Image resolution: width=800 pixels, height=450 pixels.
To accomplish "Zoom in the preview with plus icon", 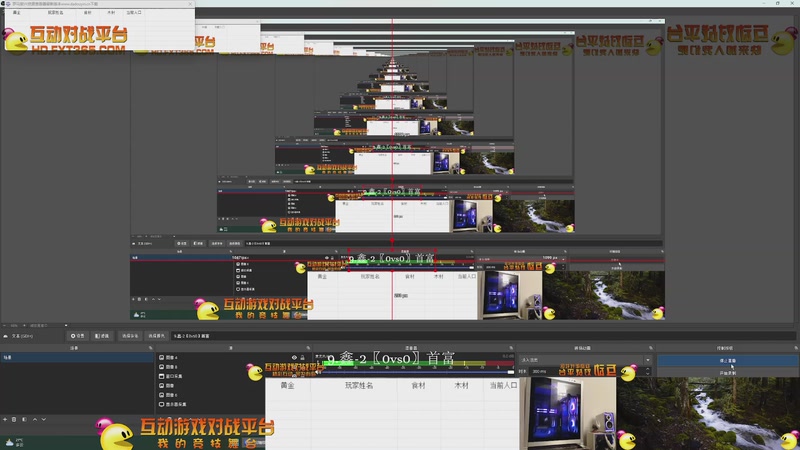I will 24,326.
